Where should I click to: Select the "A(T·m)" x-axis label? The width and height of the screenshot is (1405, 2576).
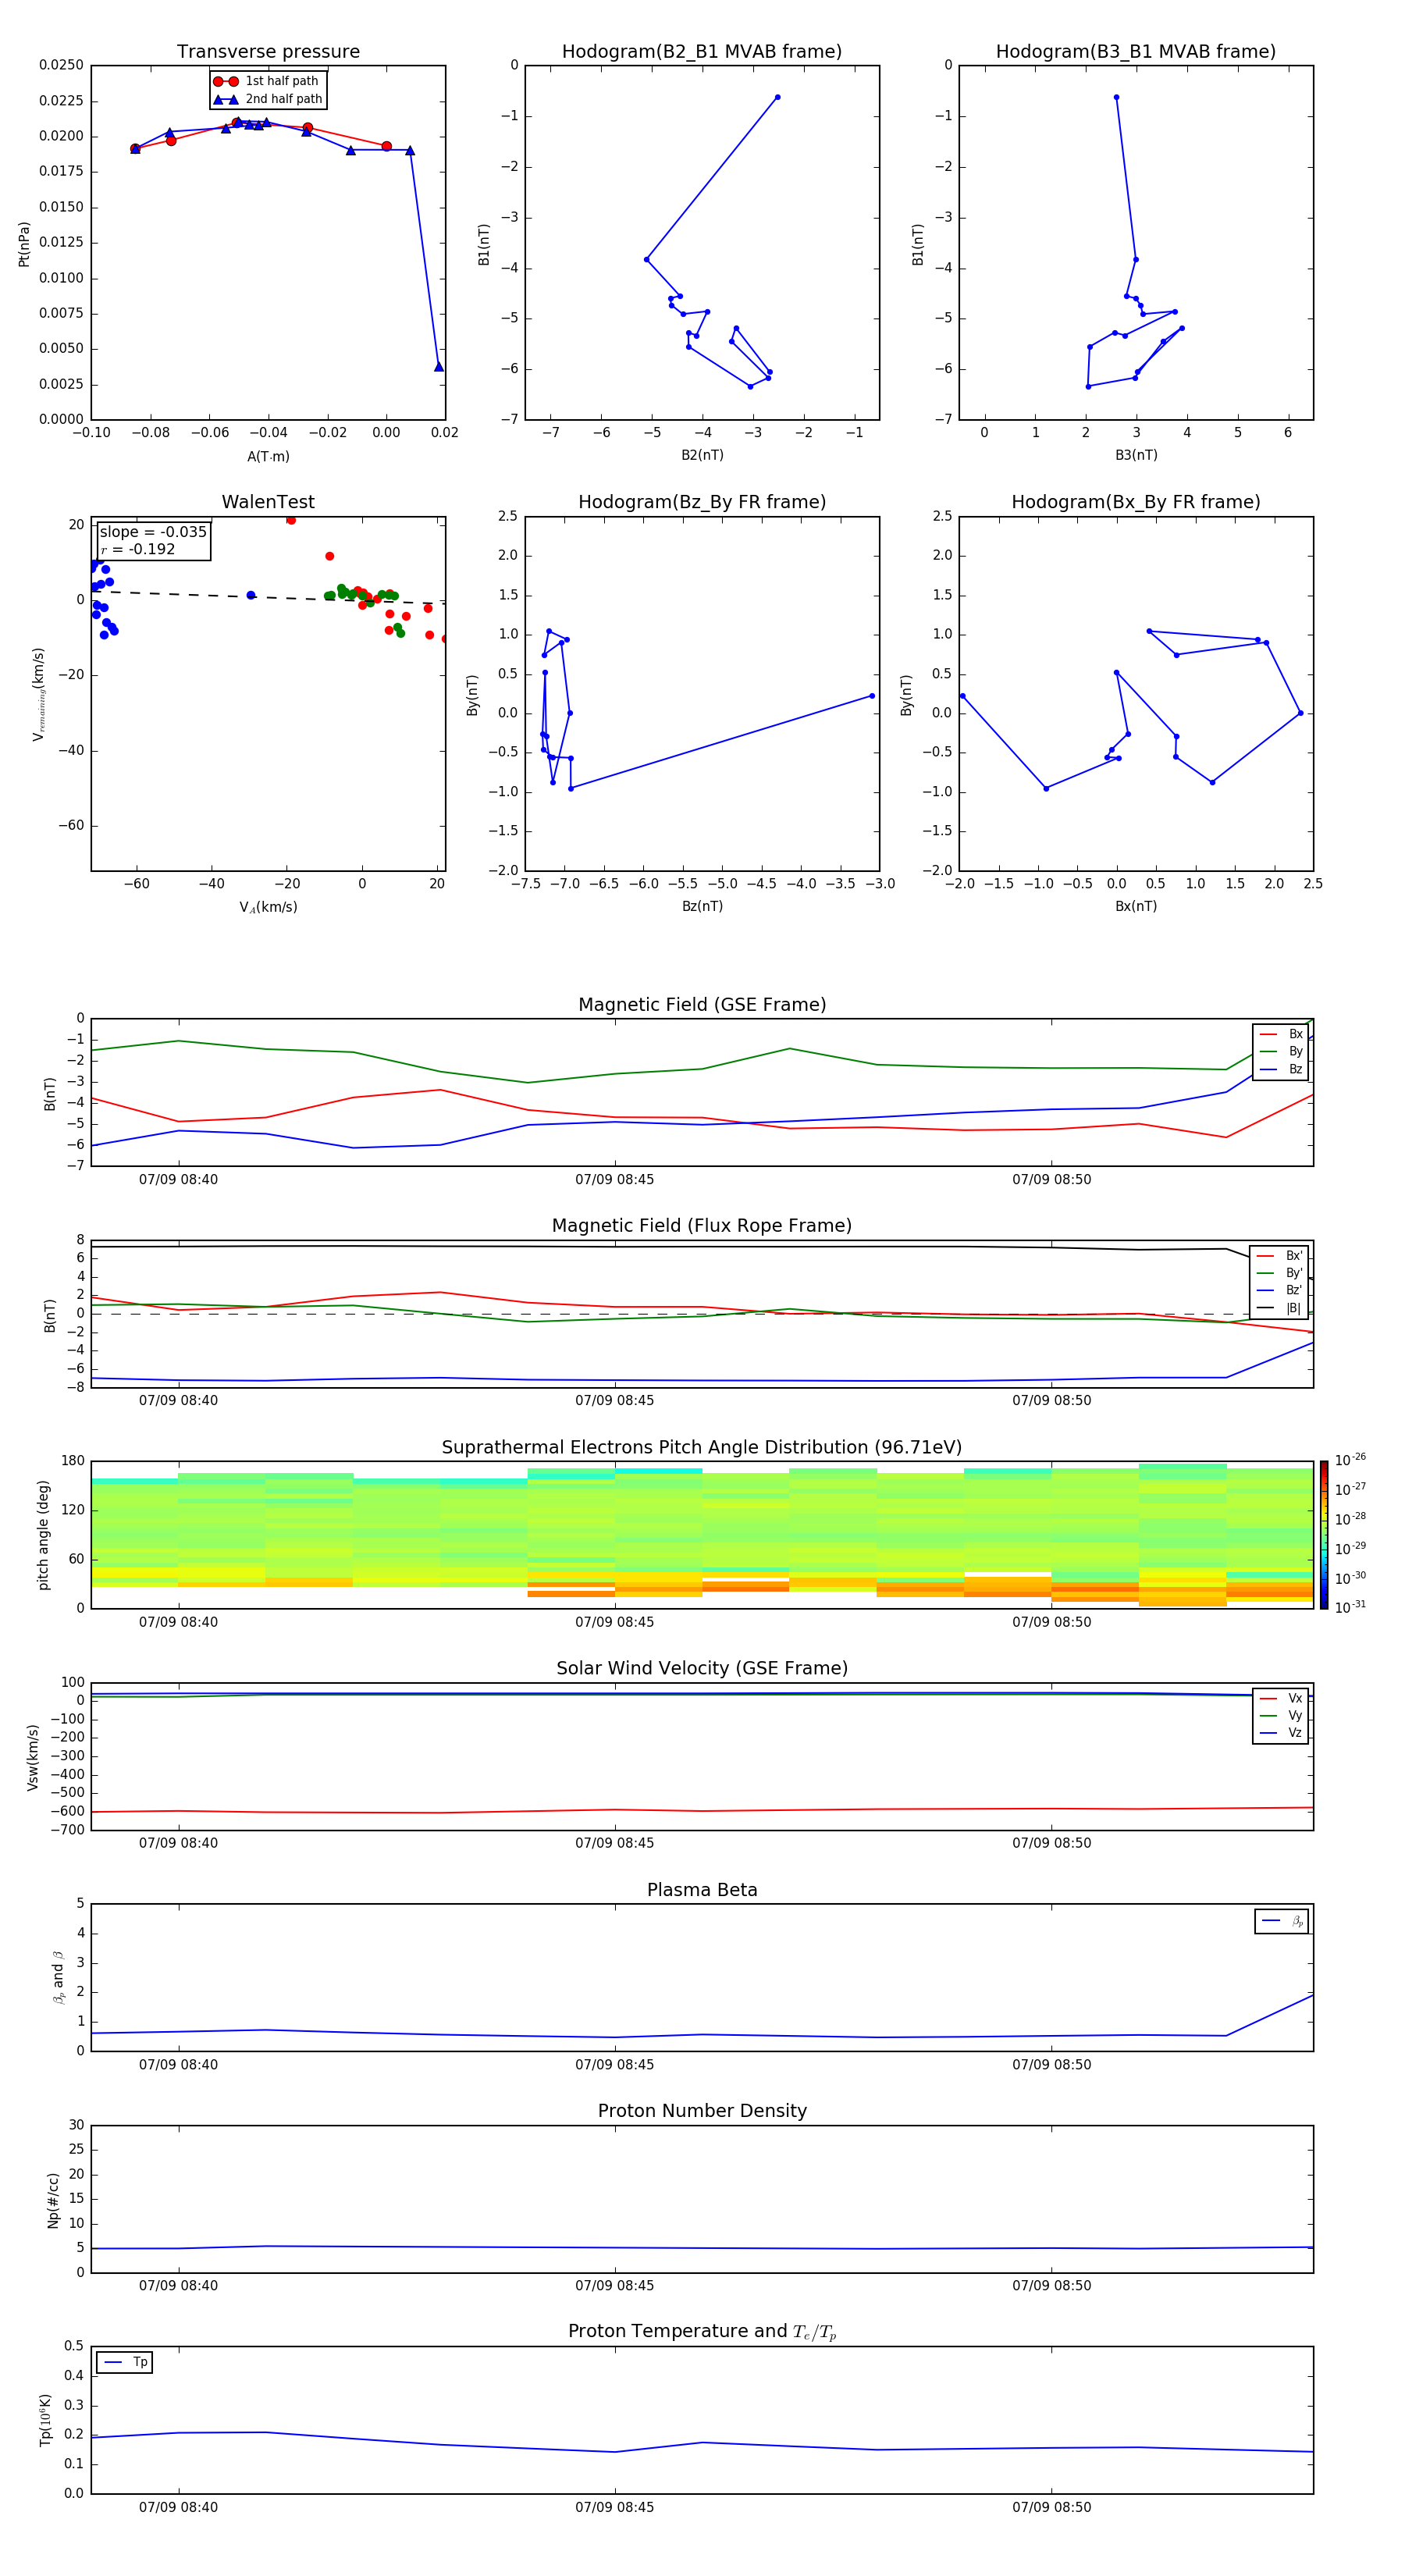(x=268, y=456)
